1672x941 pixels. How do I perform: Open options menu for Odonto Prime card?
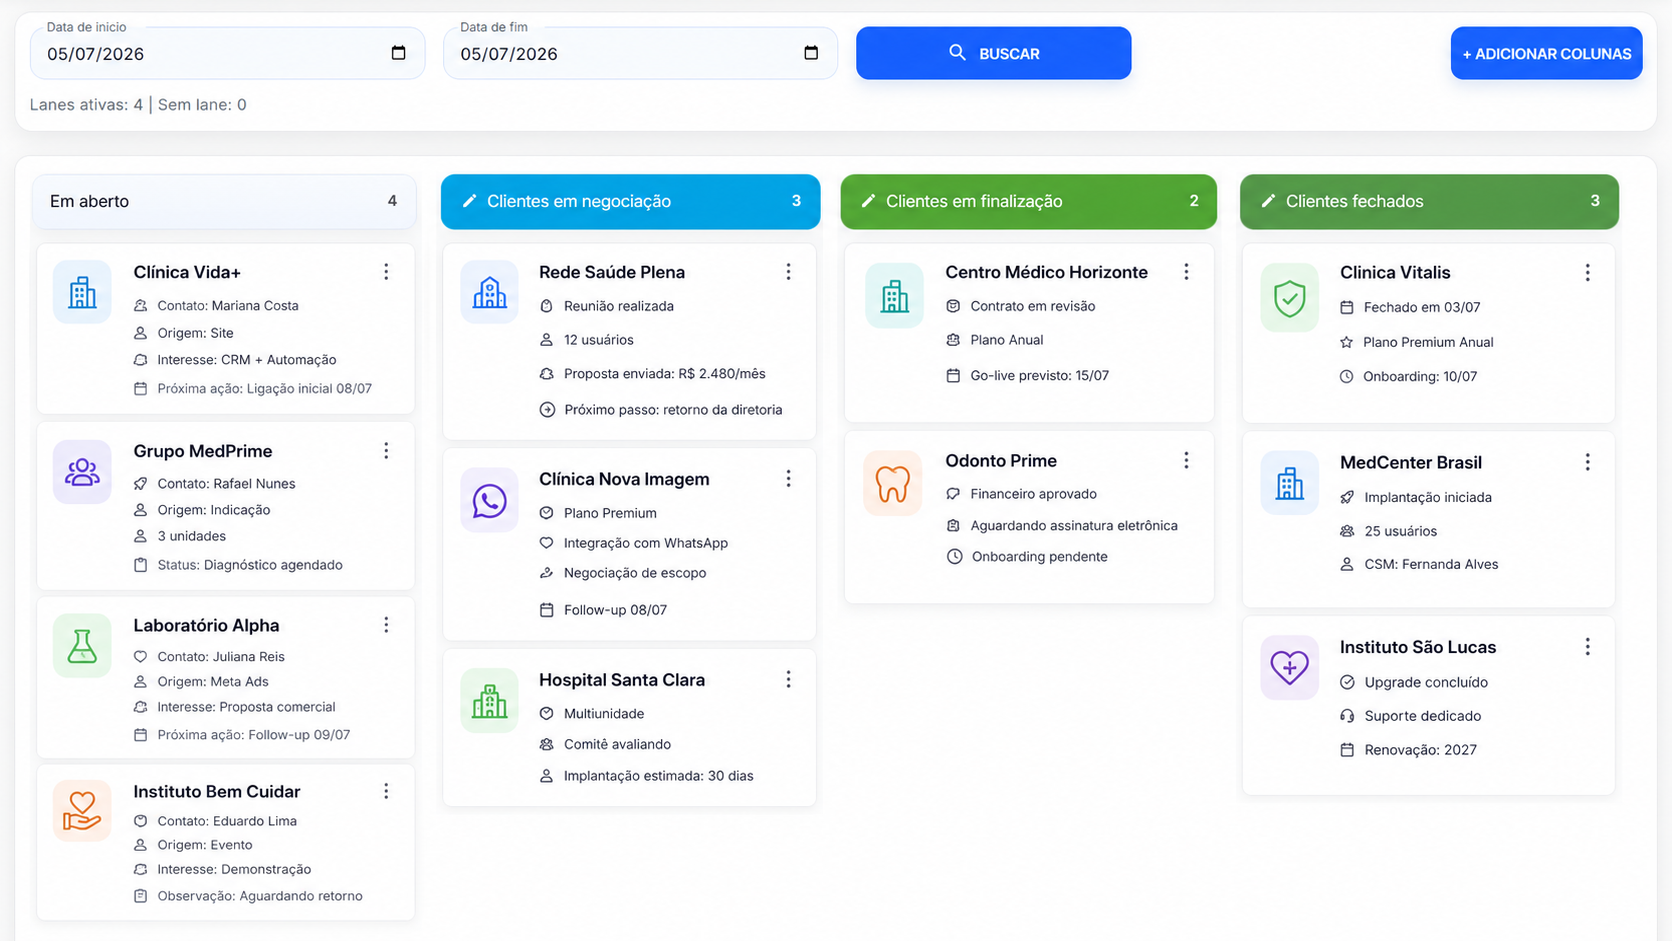[x=1186, y=460]
